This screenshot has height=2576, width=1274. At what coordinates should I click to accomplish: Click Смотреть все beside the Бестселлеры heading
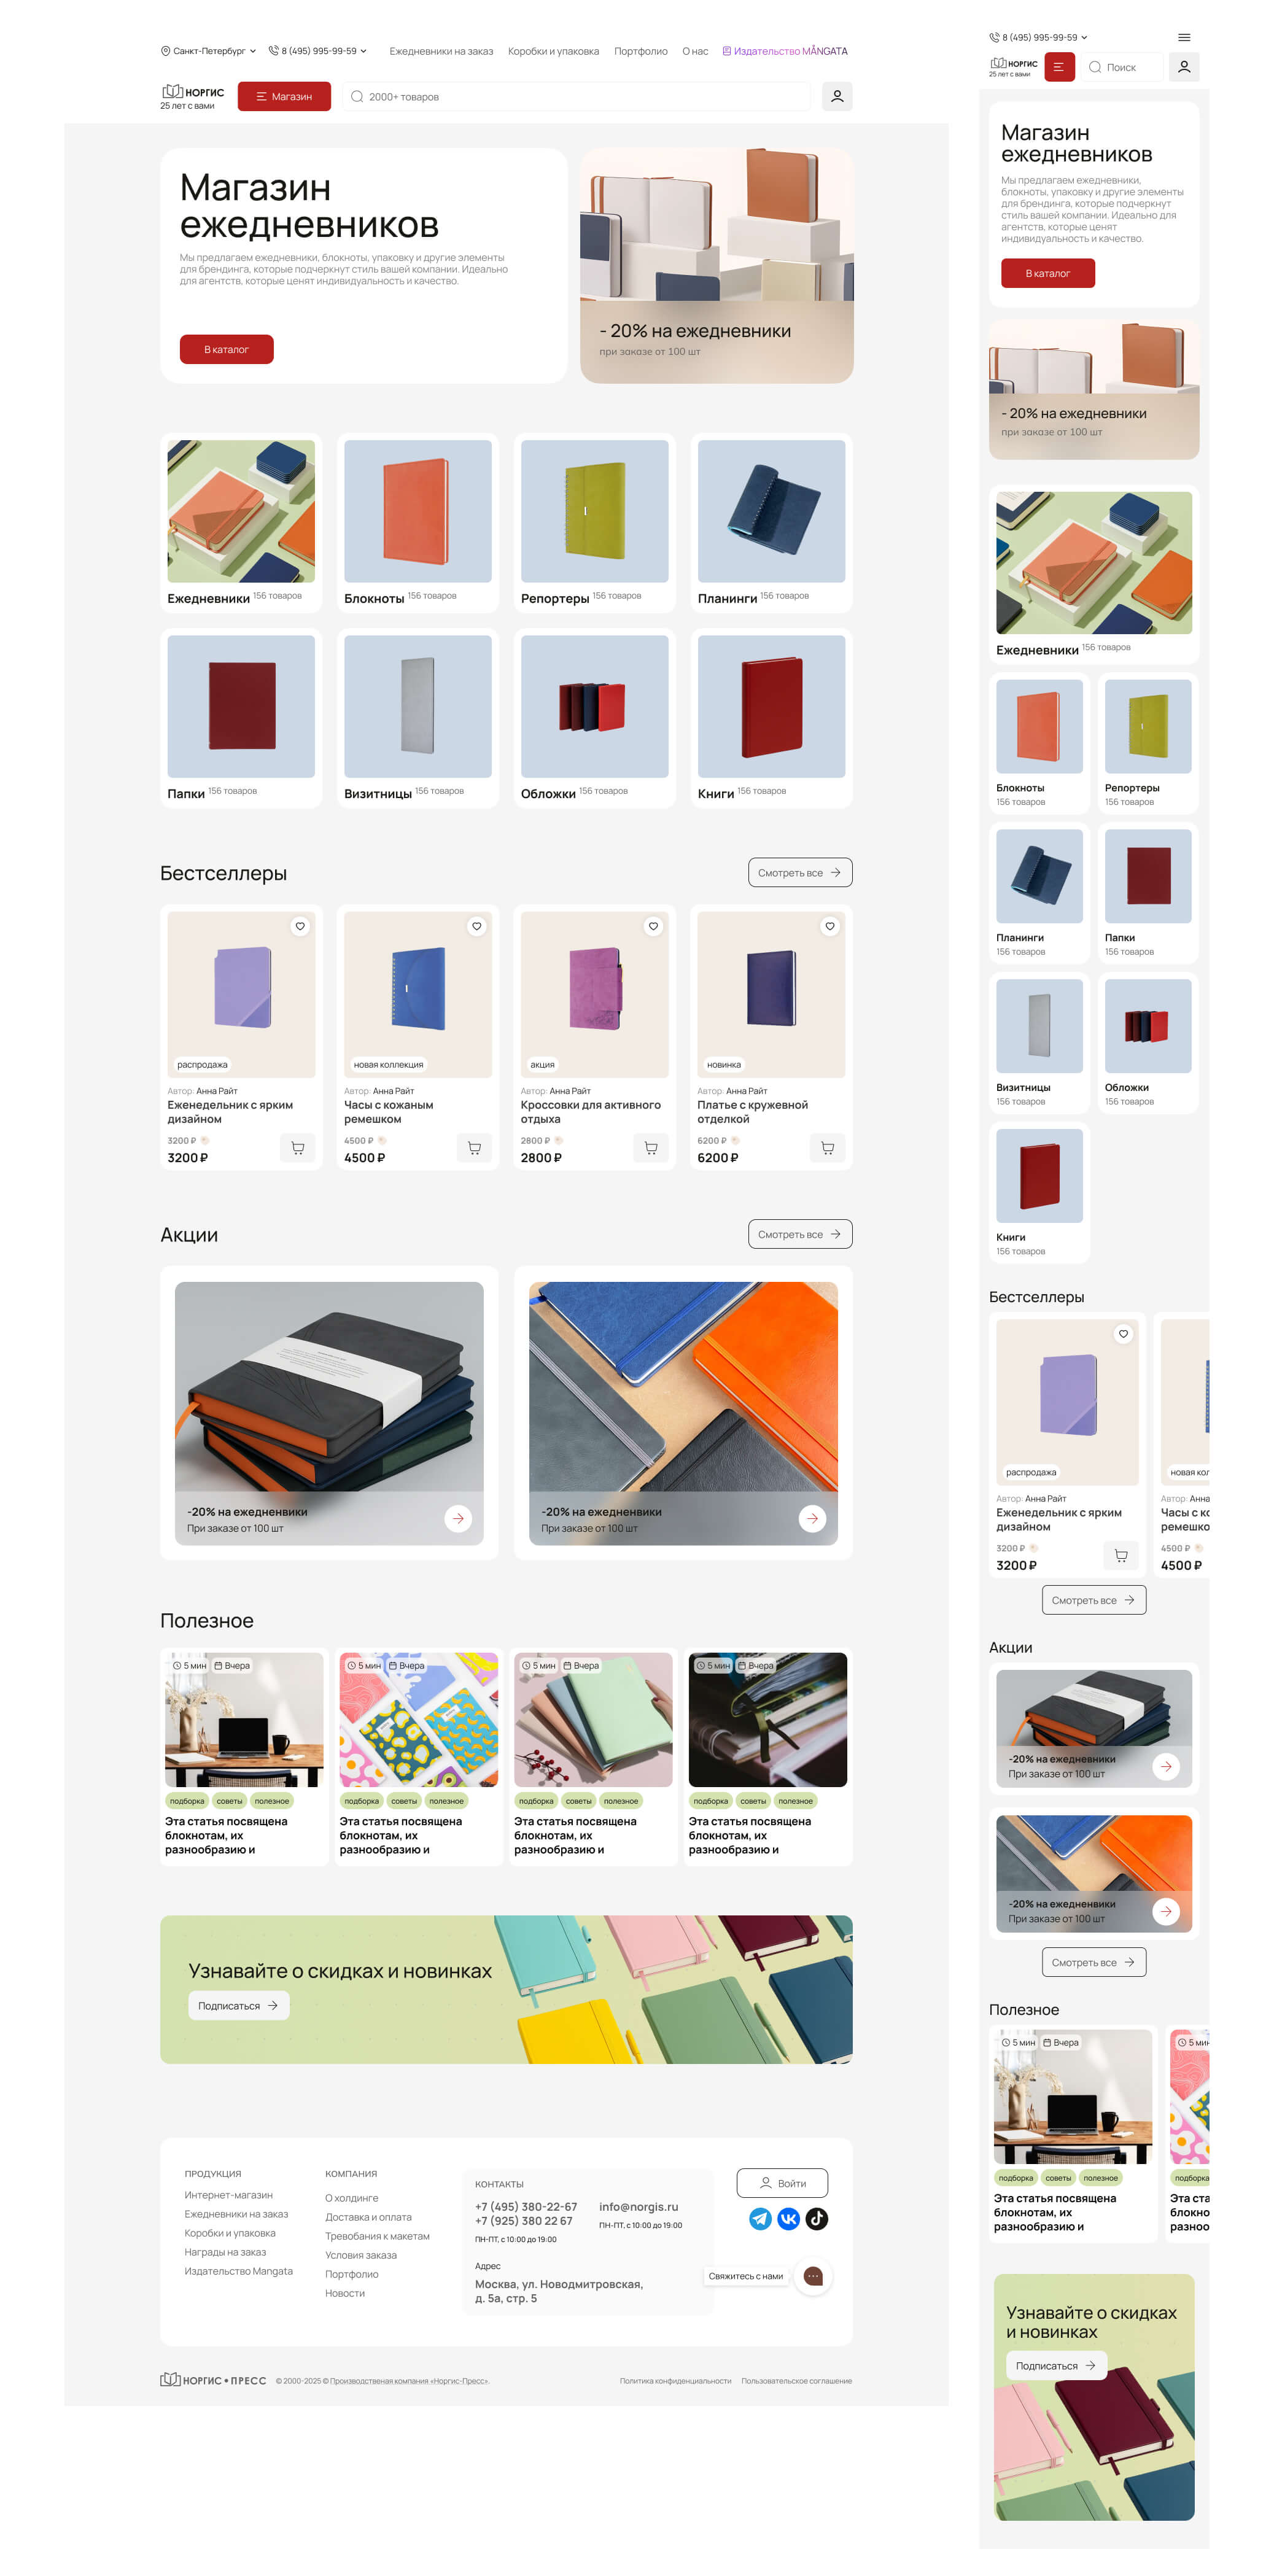[x=800, y=872]
